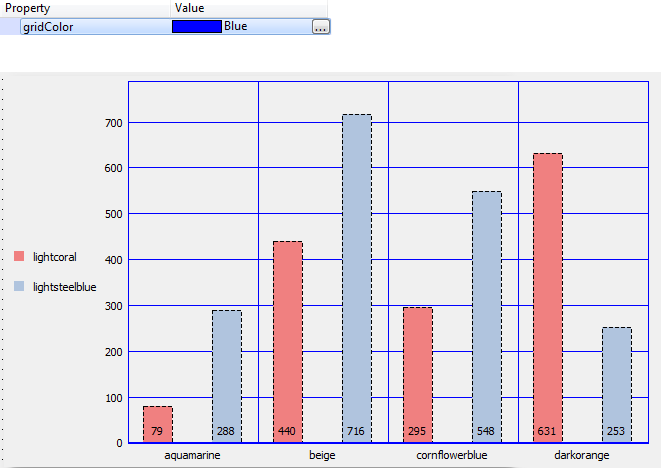
Task: Select the aquamarine lightcoral bar labeled 79
Action: coord(157,423)
